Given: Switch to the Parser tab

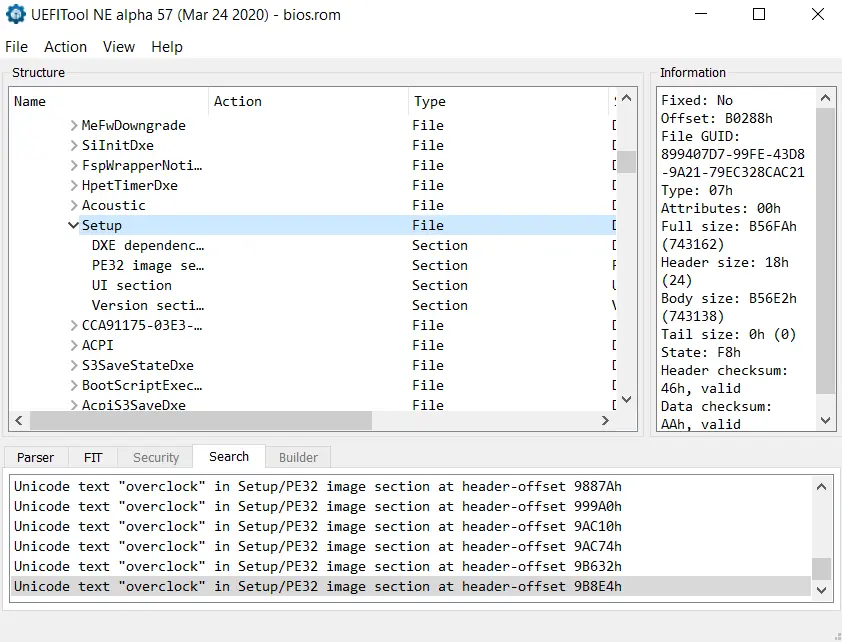Looking at the screenshot, I should [x=35, y=457].
